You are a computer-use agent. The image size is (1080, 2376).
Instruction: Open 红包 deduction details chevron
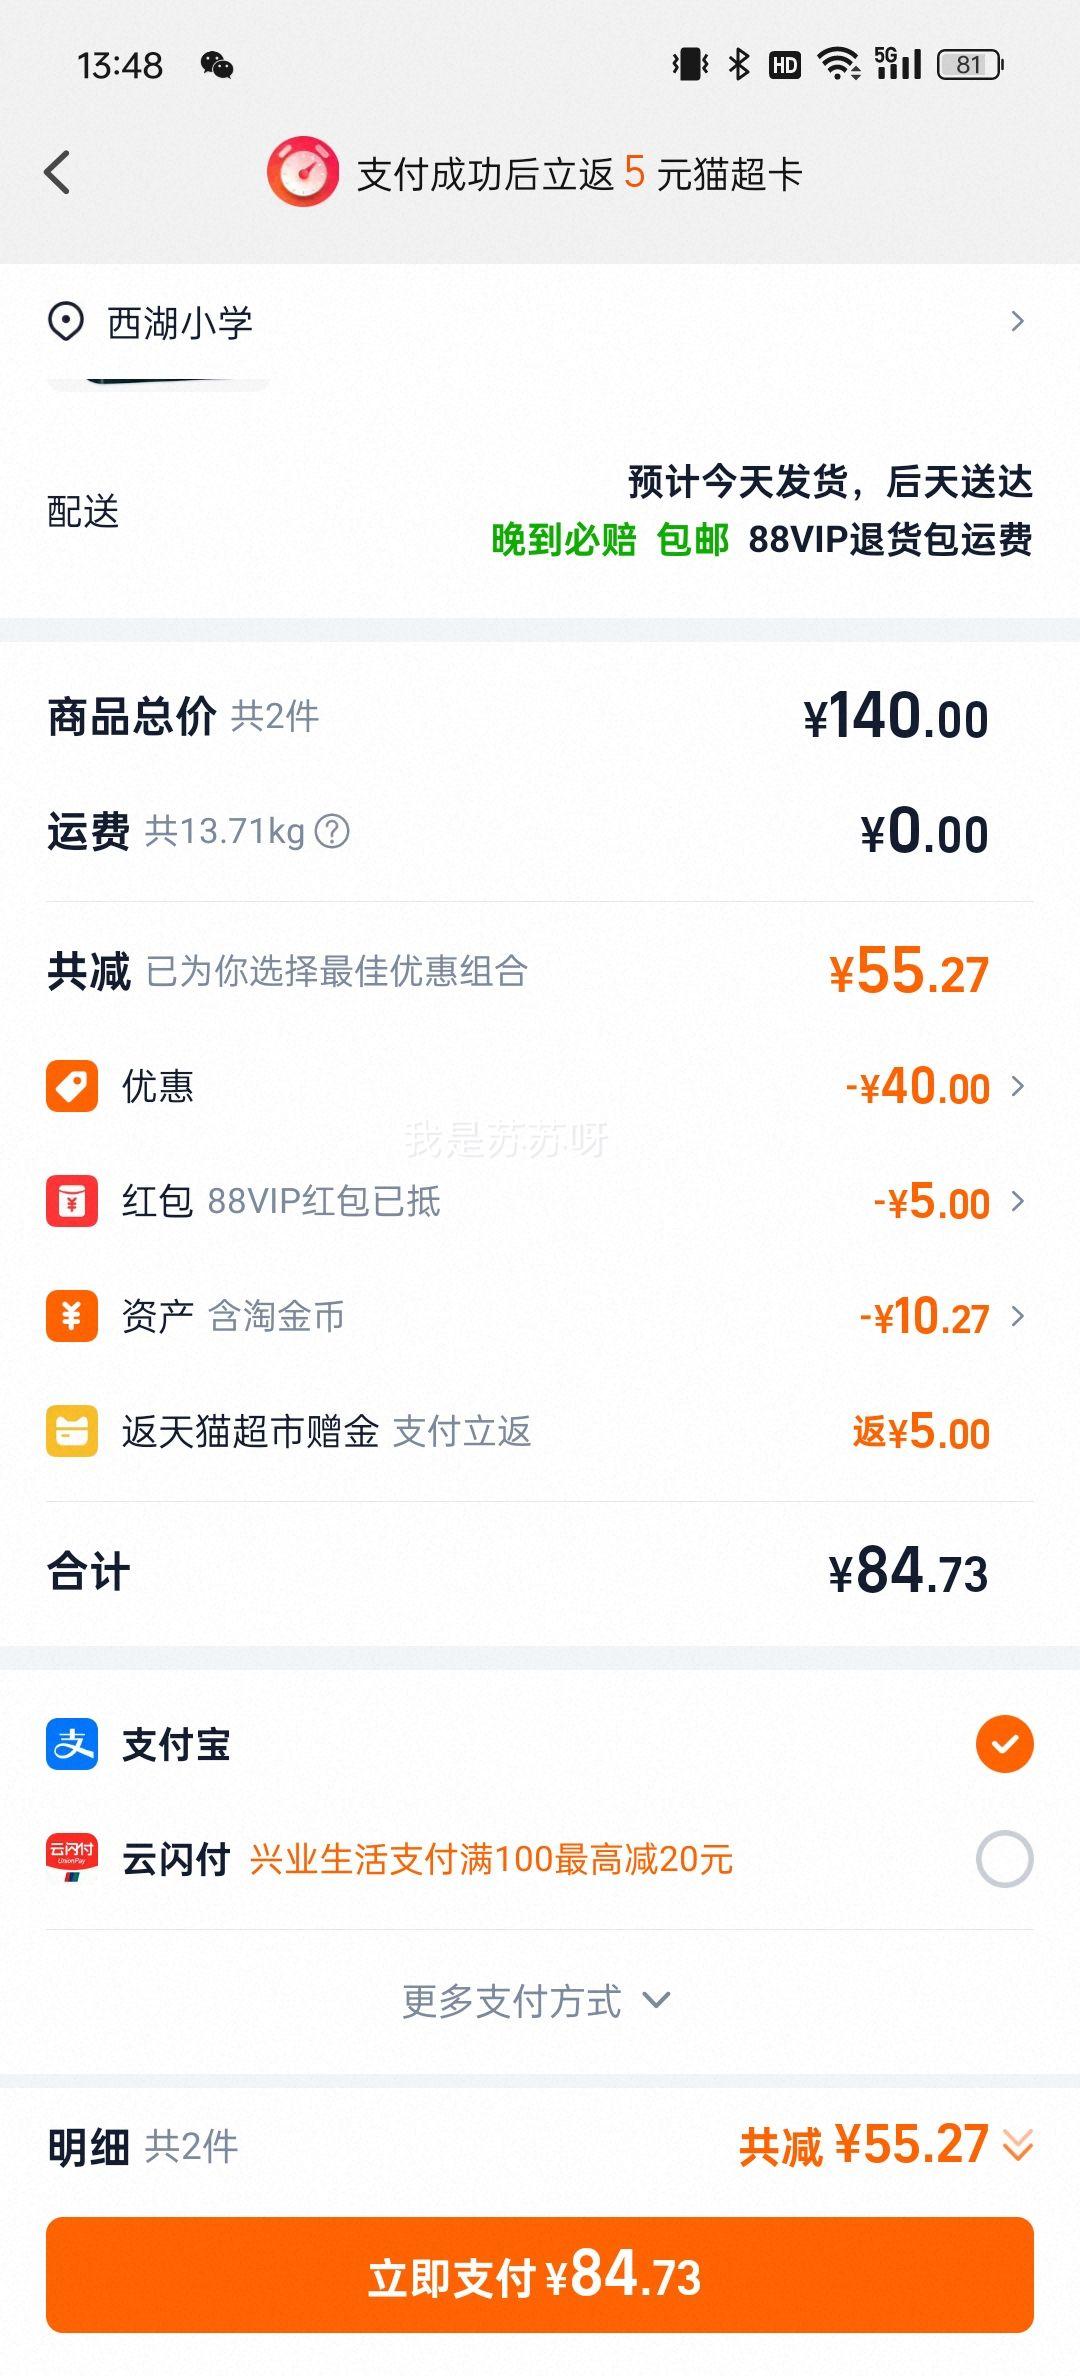[1018, 1201]
